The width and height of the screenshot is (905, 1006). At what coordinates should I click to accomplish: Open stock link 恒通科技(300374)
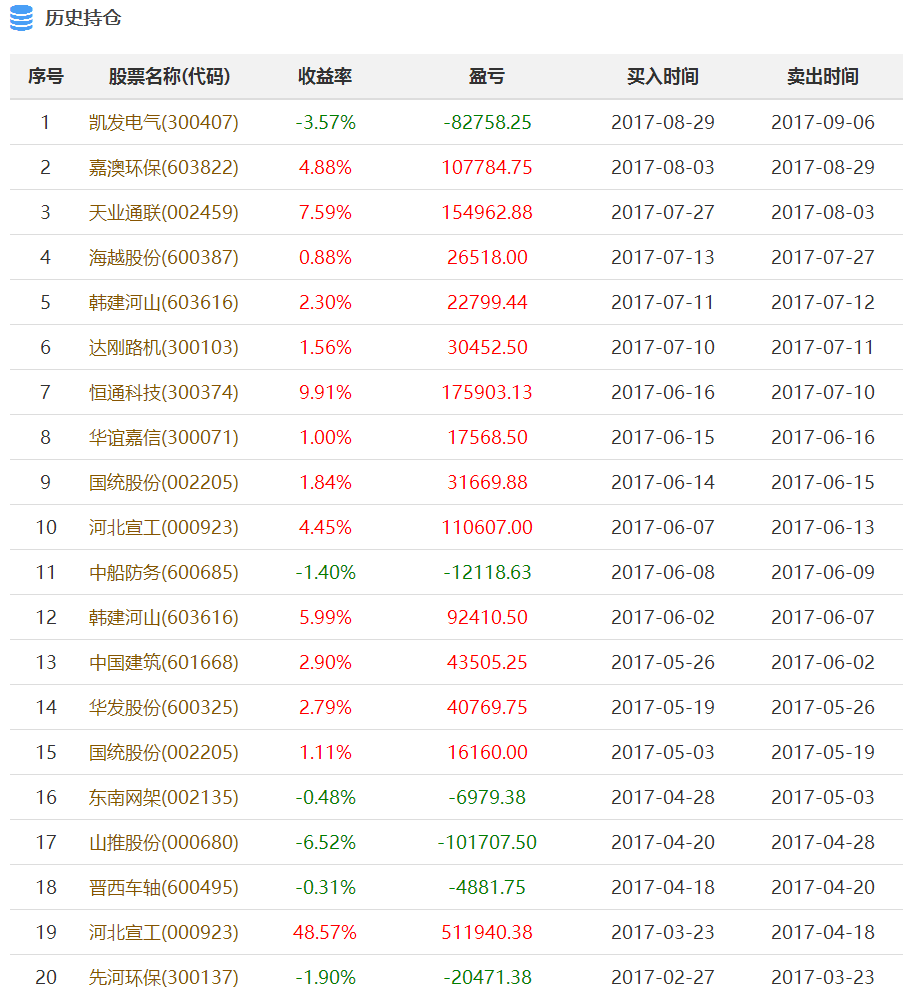coord(164,391)
